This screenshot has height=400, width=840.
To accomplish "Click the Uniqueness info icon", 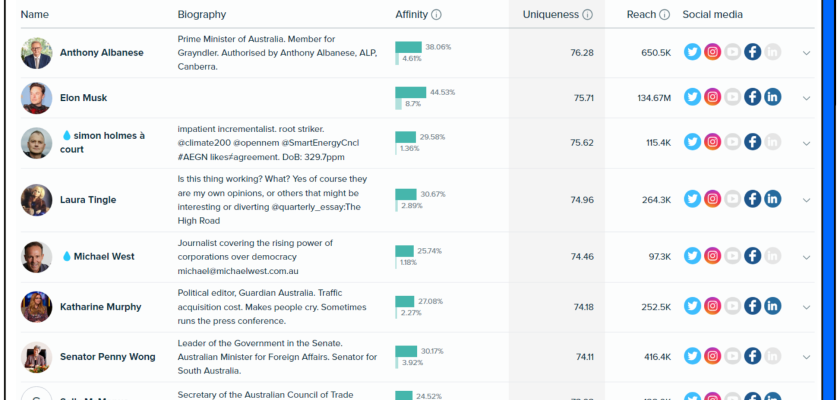I will tap(587, 15).
